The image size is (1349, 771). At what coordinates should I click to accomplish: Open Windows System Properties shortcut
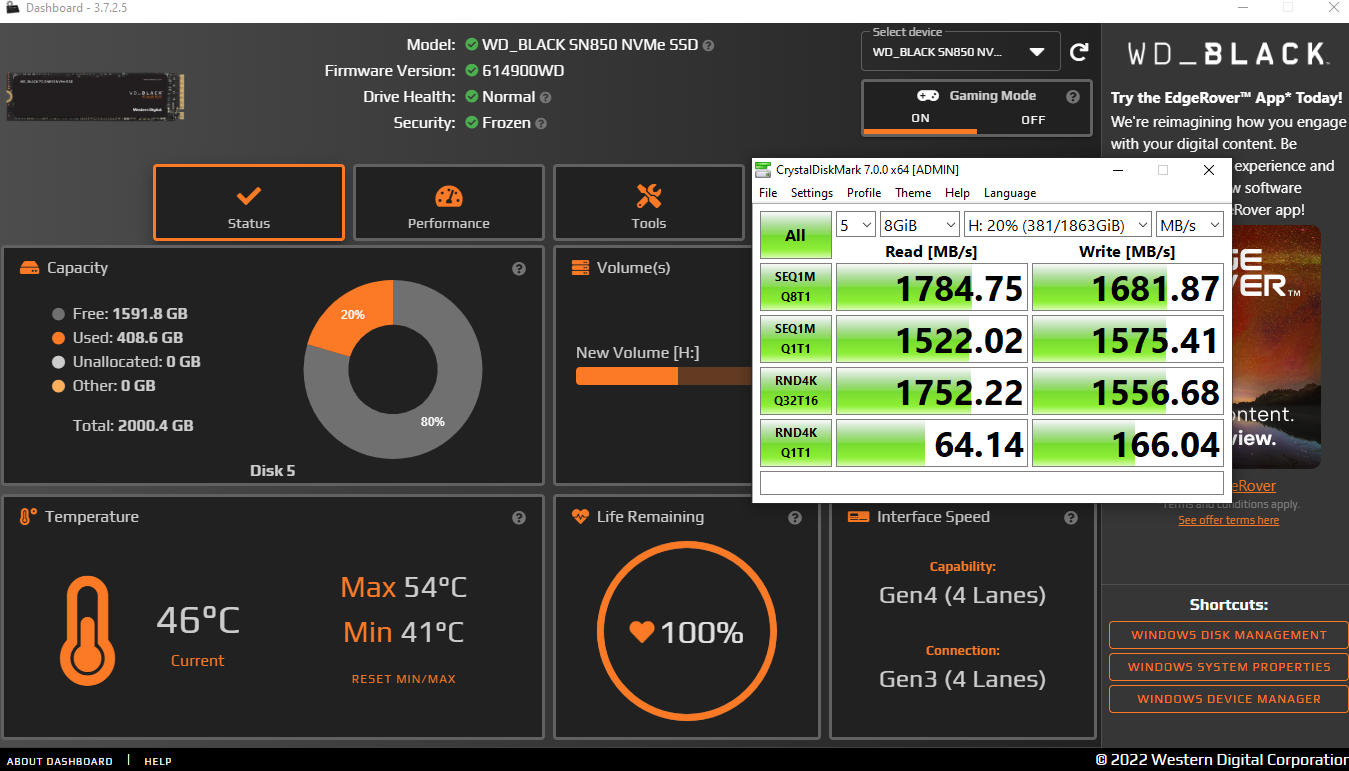1228,667
